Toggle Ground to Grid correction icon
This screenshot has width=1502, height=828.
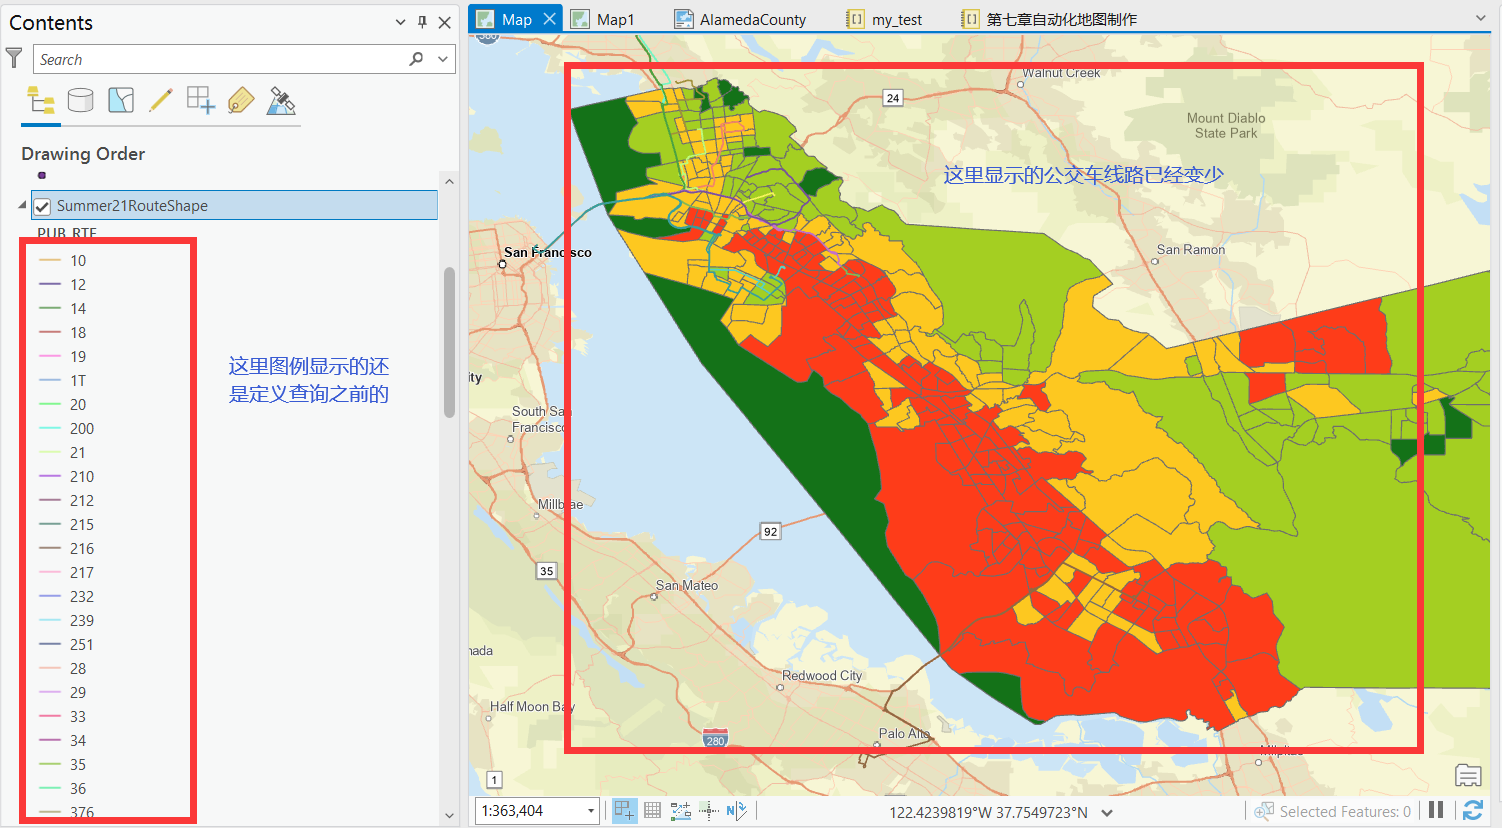(737, 811)
